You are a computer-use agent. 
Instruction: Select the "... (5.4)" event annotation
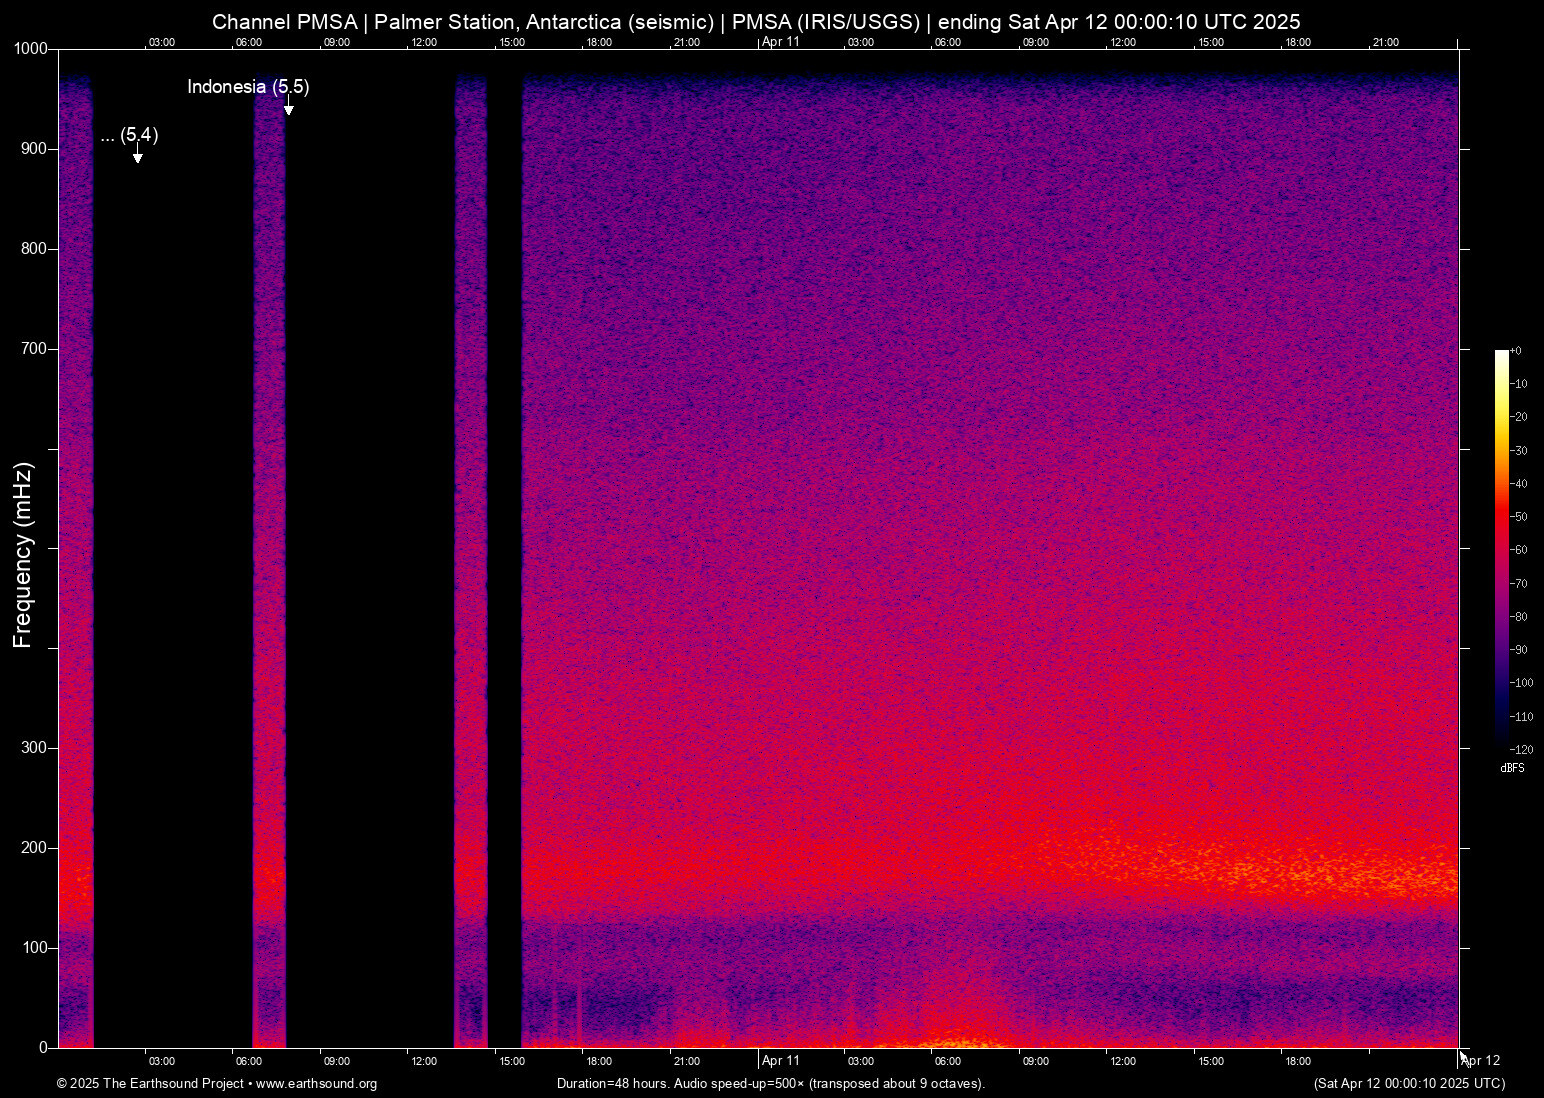pyautogui.click(x=130, y=135)
